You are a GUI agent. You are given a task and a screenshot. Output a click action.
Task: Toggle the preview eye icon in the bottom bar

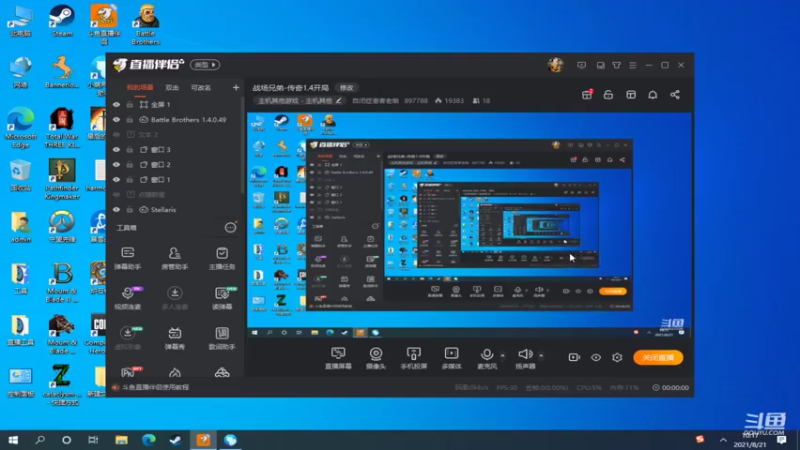coord(596,357)
